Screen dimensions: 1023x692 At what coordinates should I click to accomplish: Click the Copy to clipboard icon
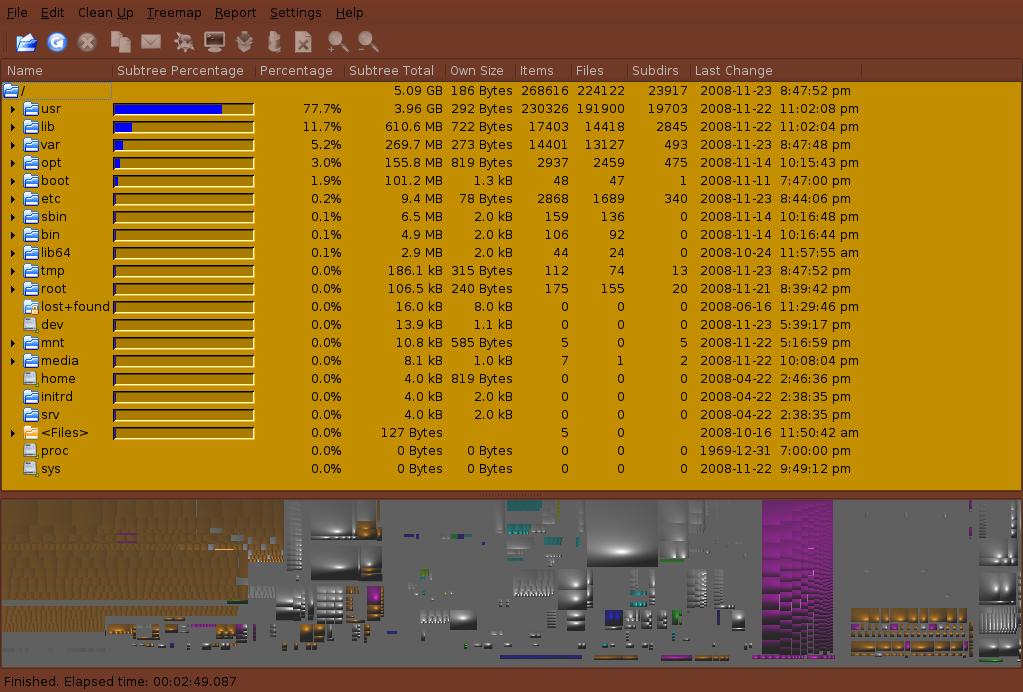[120, 42]
